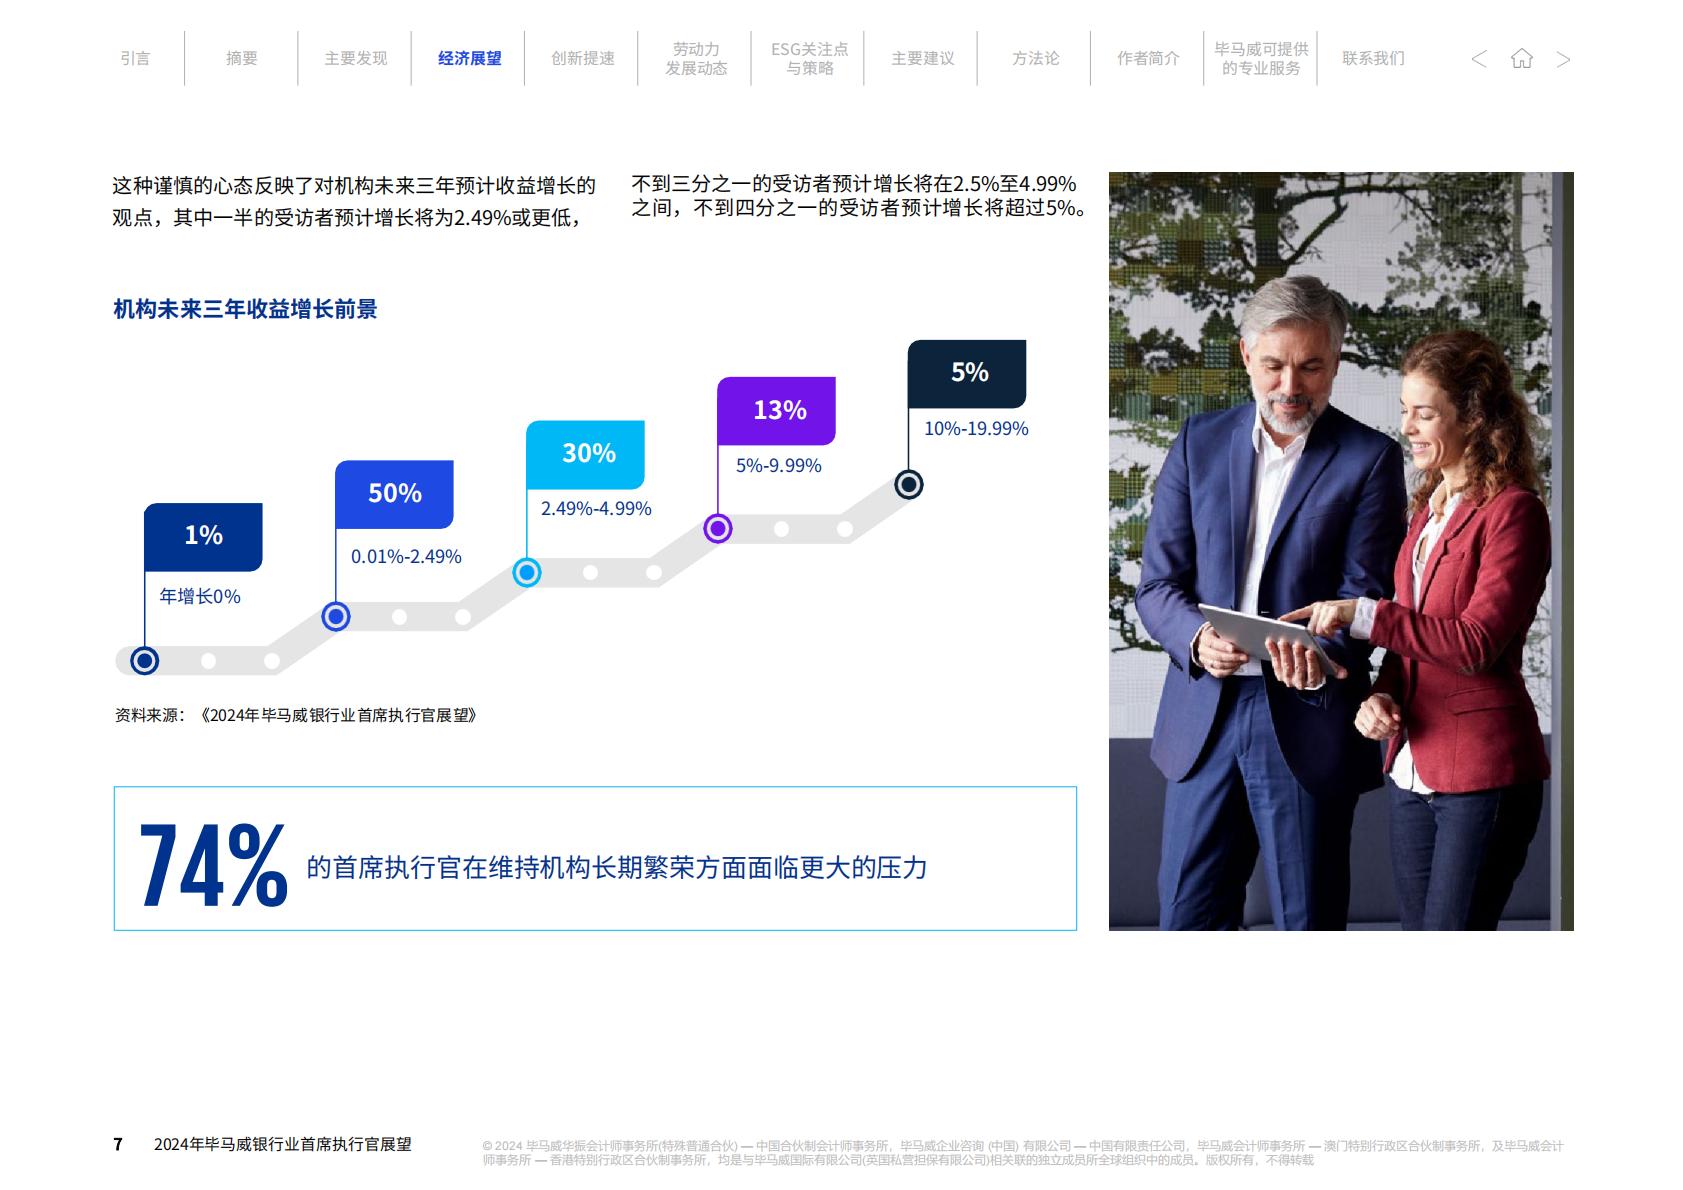Click the text 5%-9.99%
This screenshot has width=1683, height=1190.
[778, 466]
